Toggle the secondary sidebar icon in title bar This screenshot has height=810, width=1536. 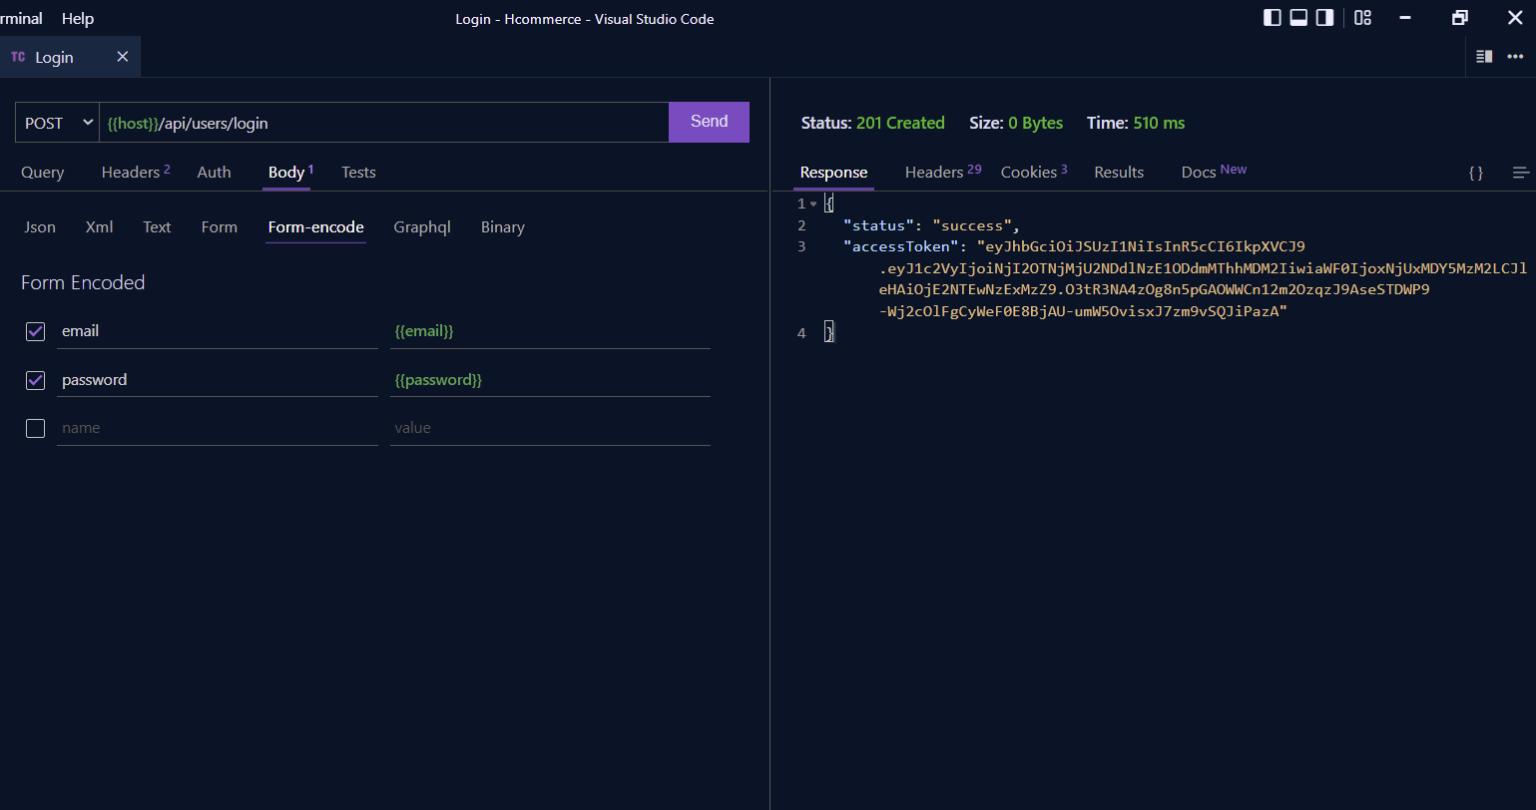1324,17
